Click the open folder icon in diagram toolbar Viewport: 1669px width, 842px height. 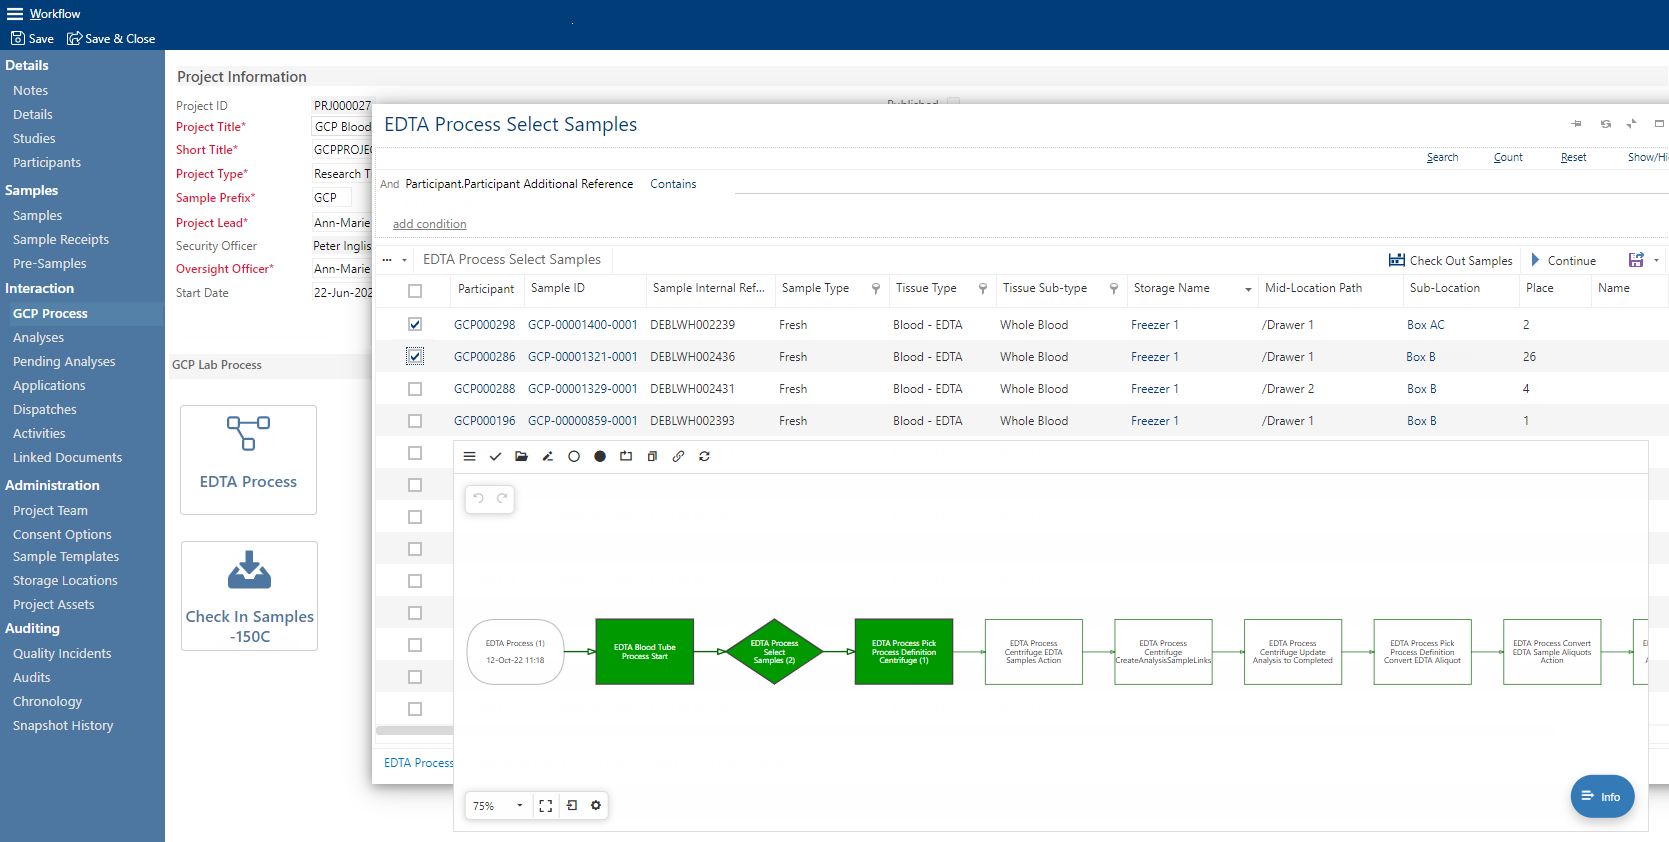[x=521, y=456]
